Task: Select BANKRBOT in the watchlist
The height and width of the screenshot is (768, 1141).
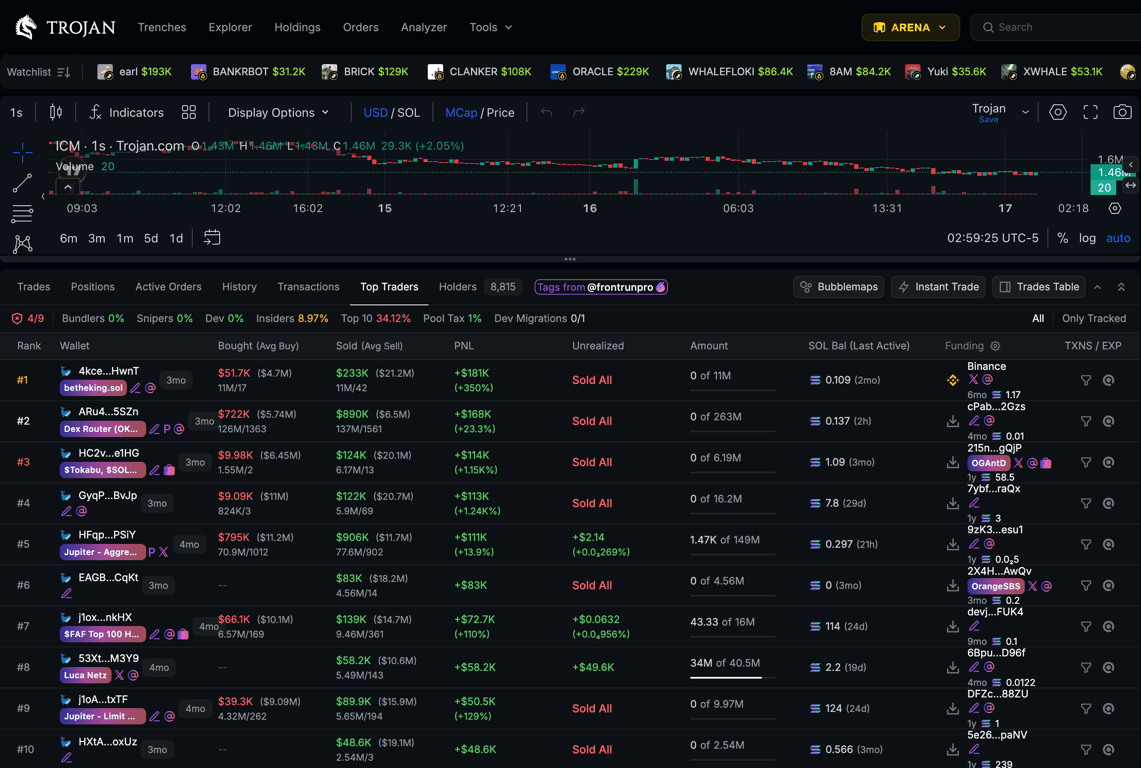Action: click(247, 71)
